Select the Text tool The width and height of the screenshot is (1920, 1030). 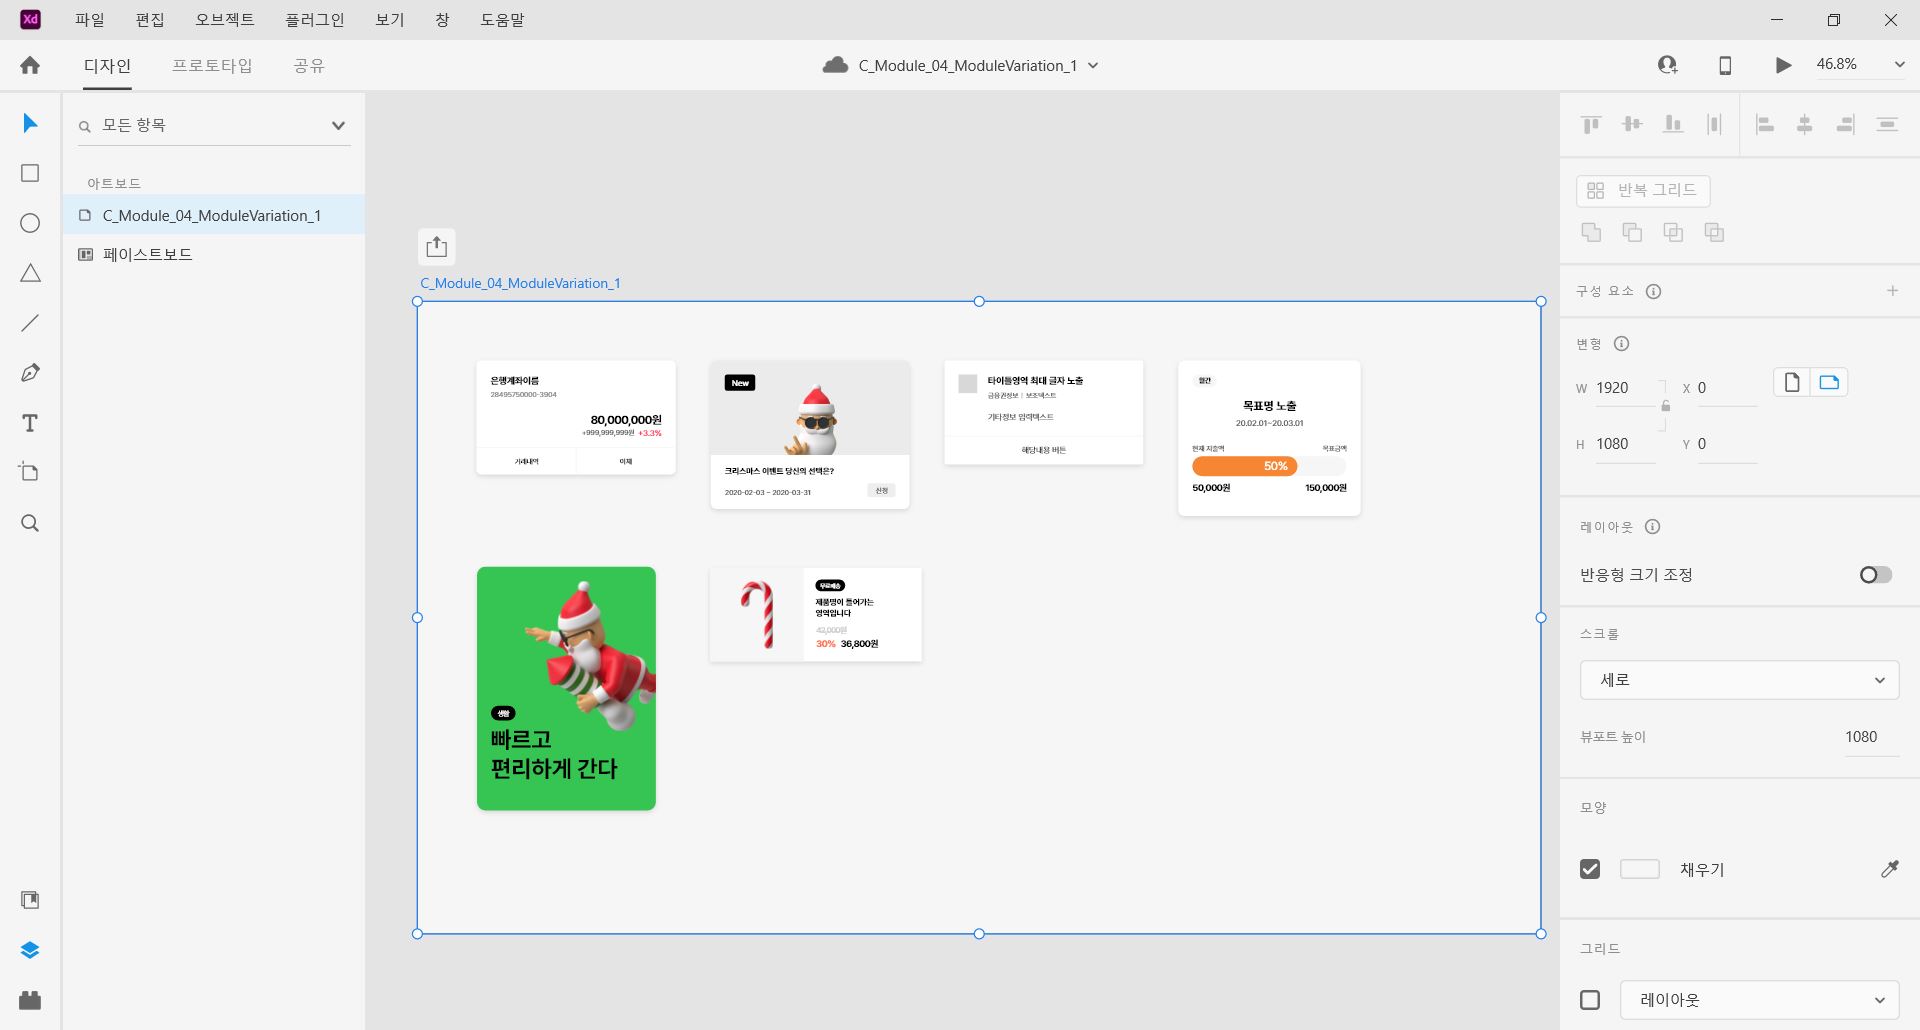pos(30,423)
